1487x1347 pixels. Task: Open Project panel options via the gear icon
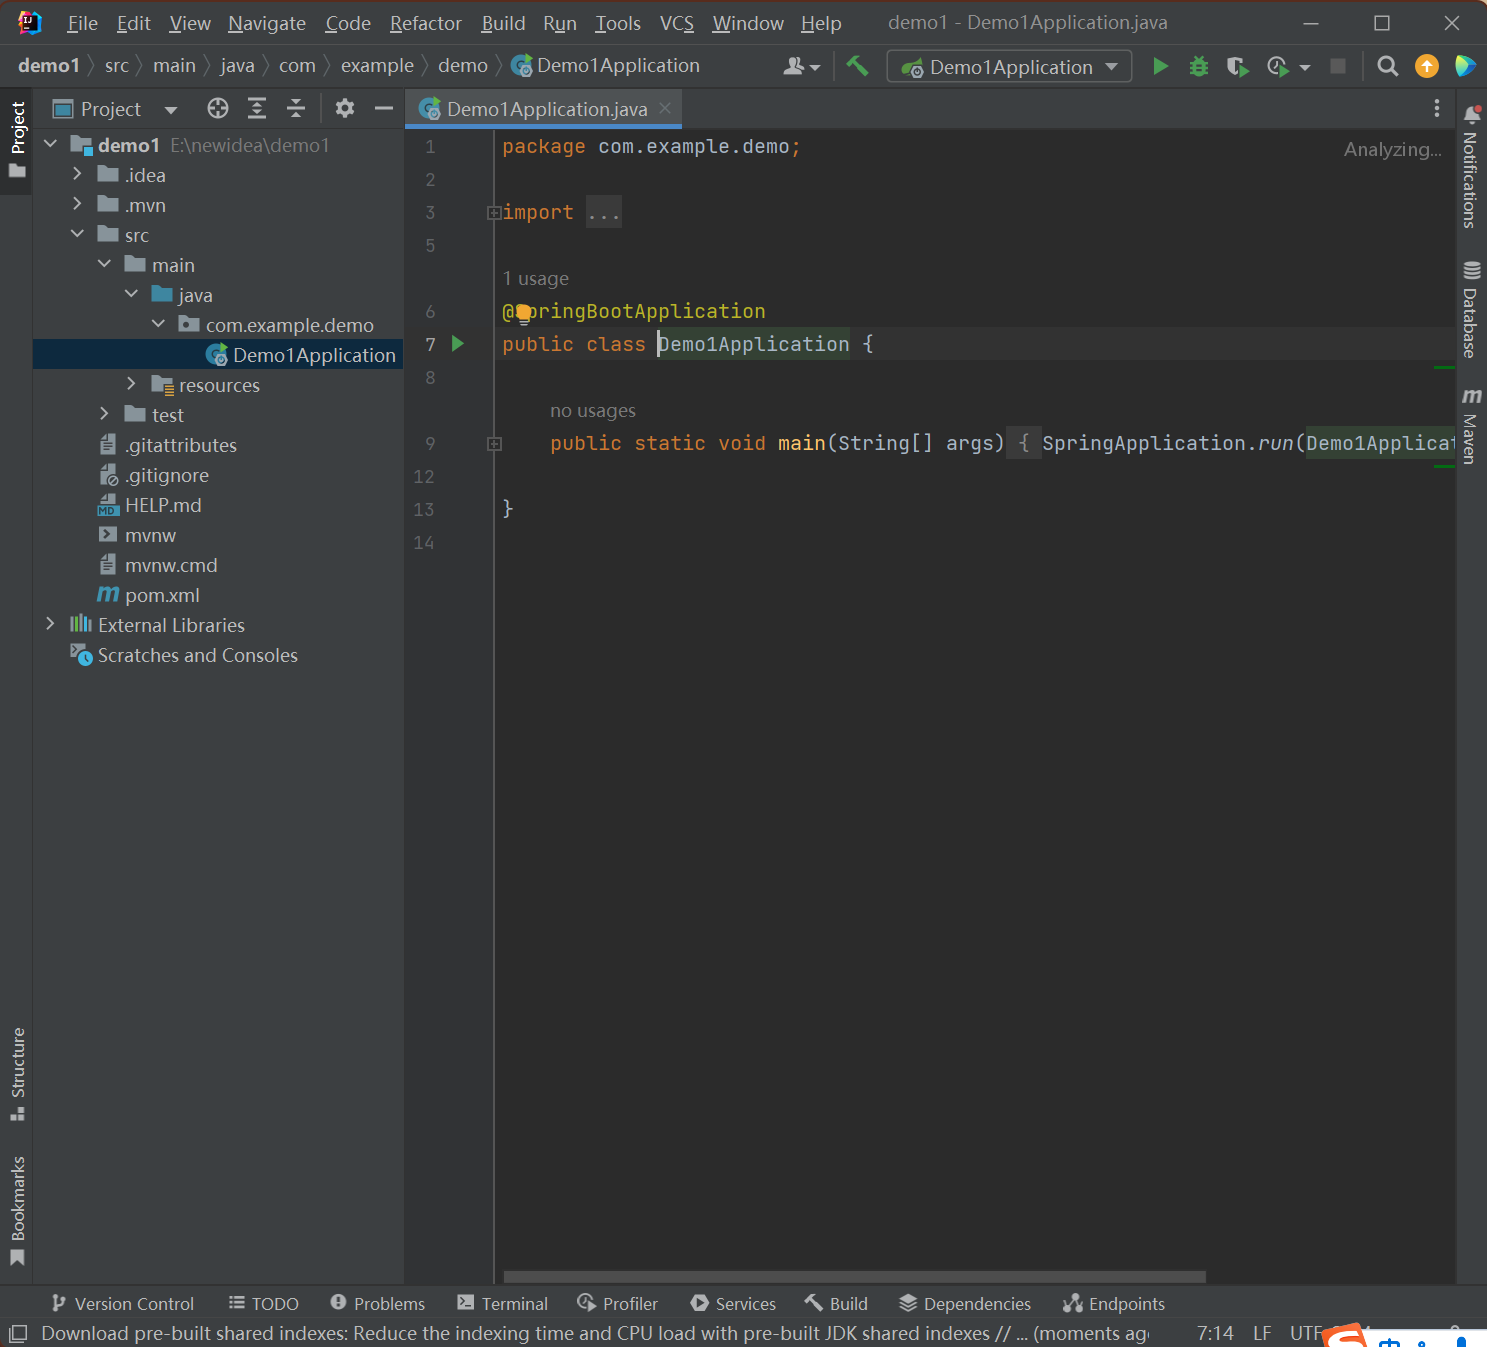click(x=344, y=108)
